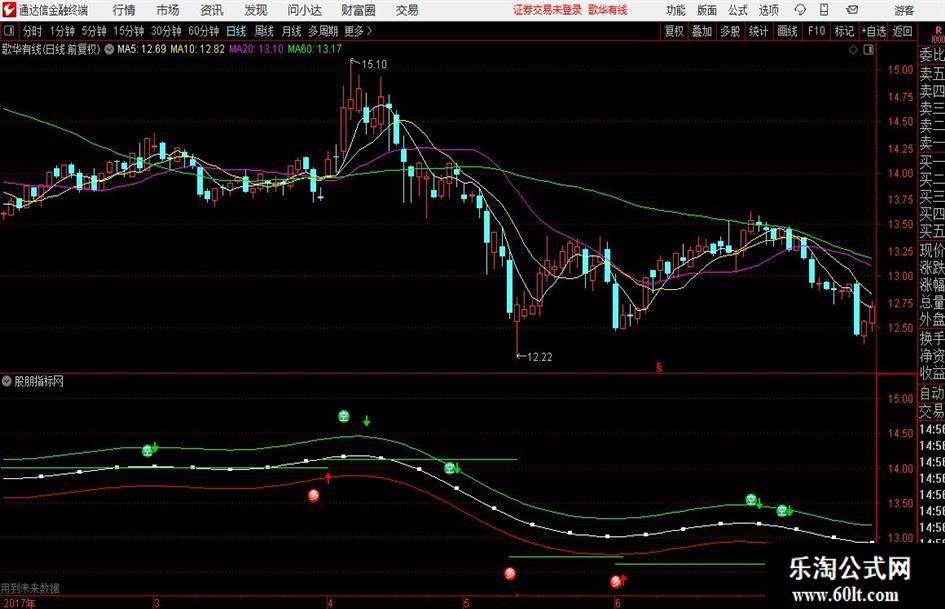The width and height of the screenshot is (945, 609).
Task: Click the 标记 mark button
Action: coord(844,31)
